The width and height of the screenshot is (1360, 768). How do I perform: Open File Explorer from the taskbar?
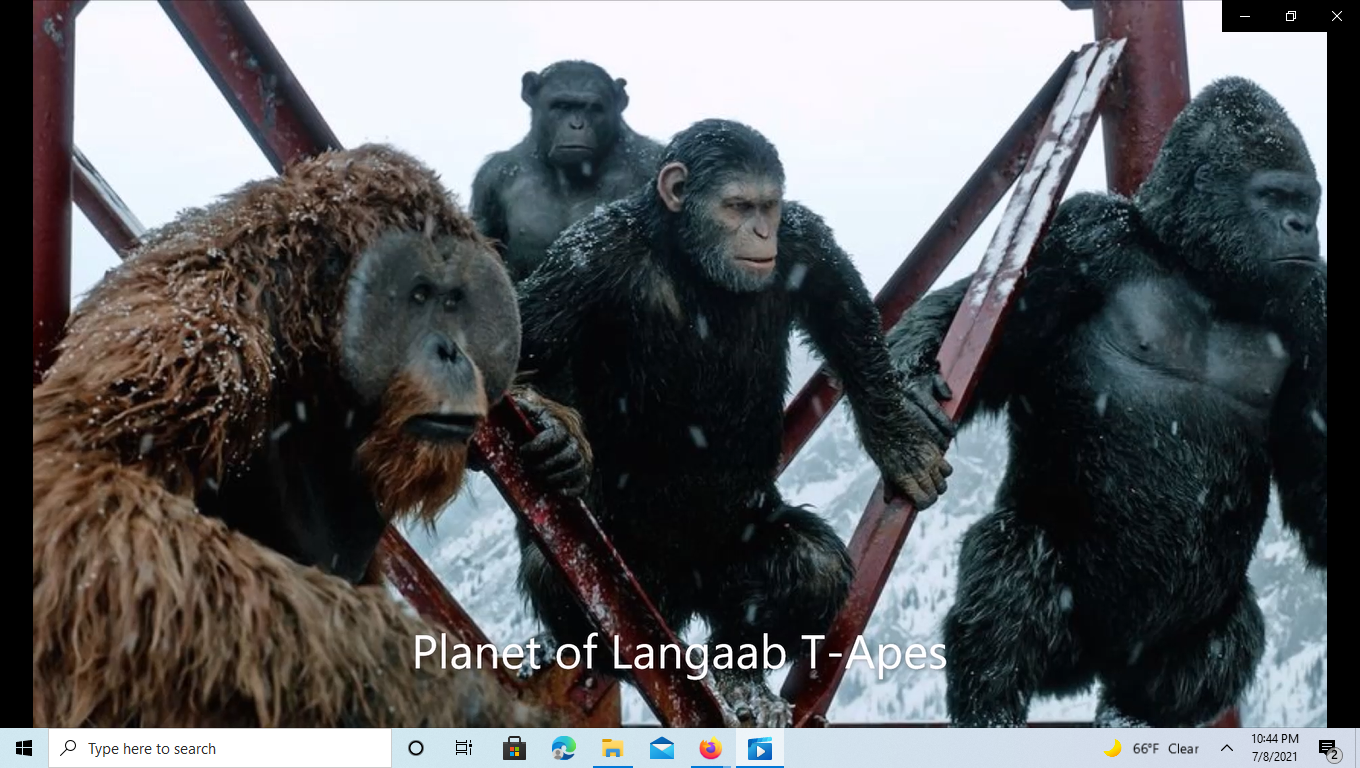click(x=612, y=748)
